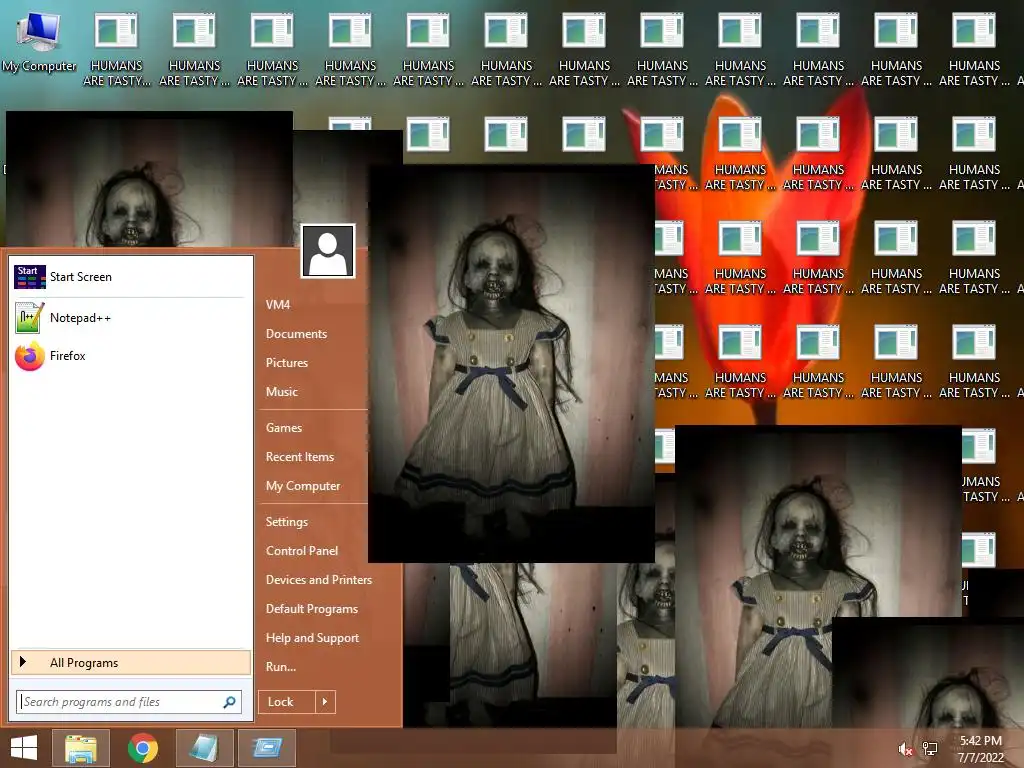Open the VM4 user folder
The width and height of the screenshot is (1024, 768).
278,304
